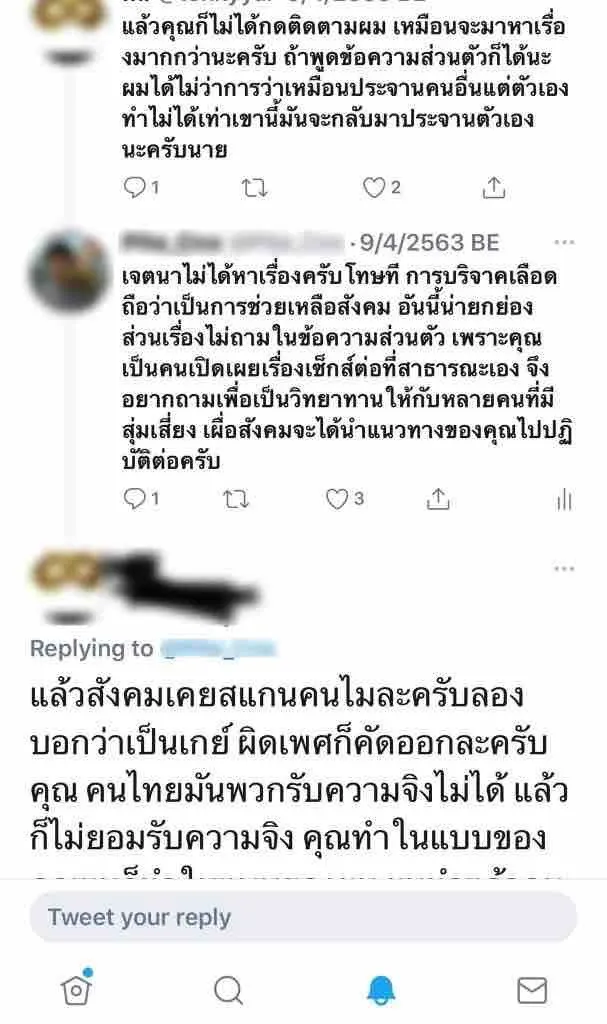Retweet the 9/4/2563 BE tweet
The width and height of the screenshot is (607, 1024).
tap(236, 500)
